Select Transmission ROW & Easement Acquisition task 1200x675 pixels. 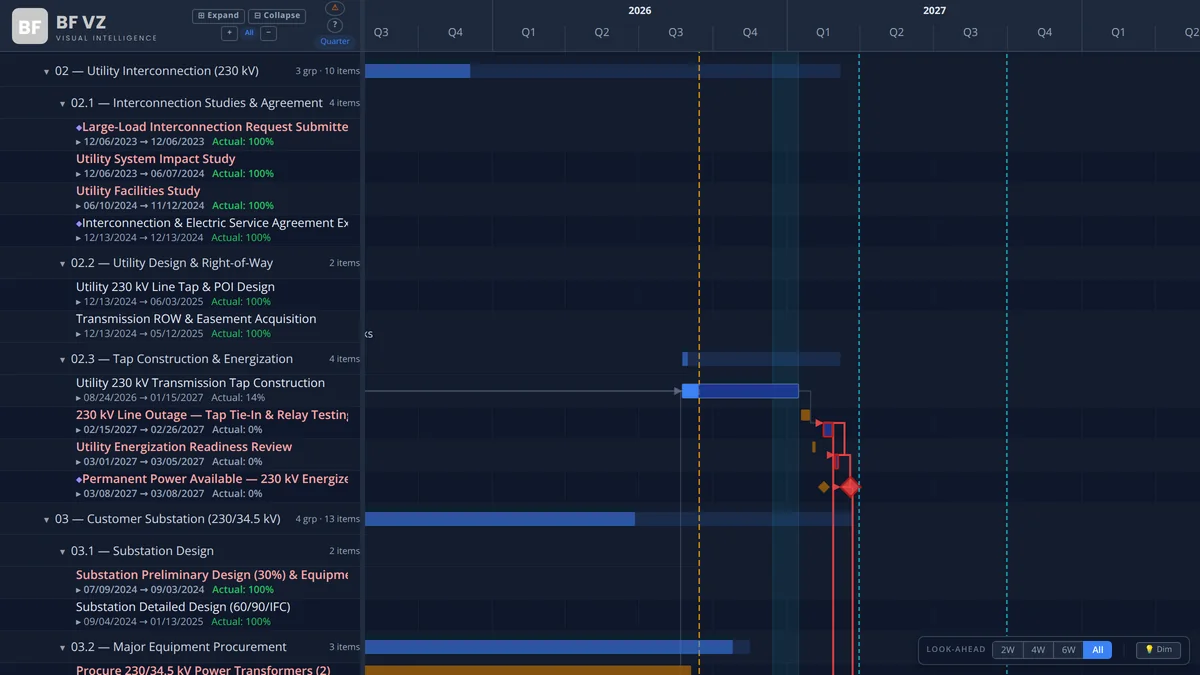coord(196,319)
